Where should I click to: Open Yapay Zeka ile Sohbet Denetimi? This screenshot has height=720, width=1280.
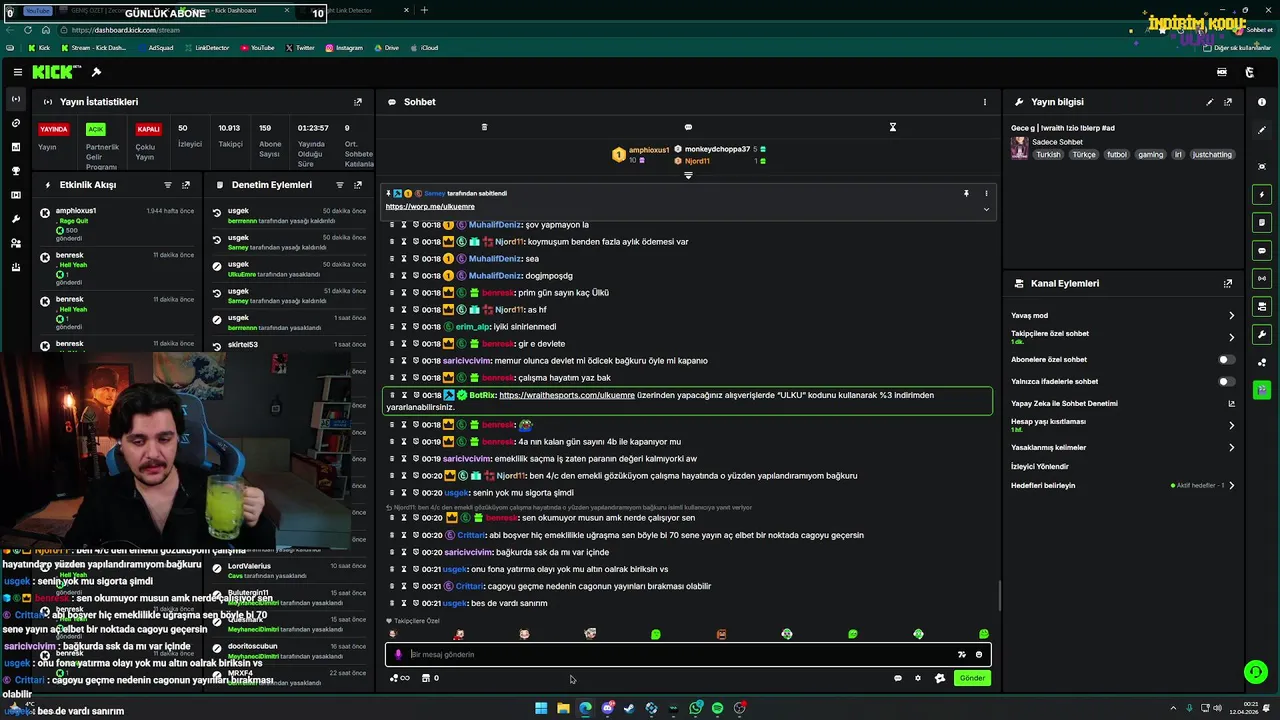[x=1231, y=404]
